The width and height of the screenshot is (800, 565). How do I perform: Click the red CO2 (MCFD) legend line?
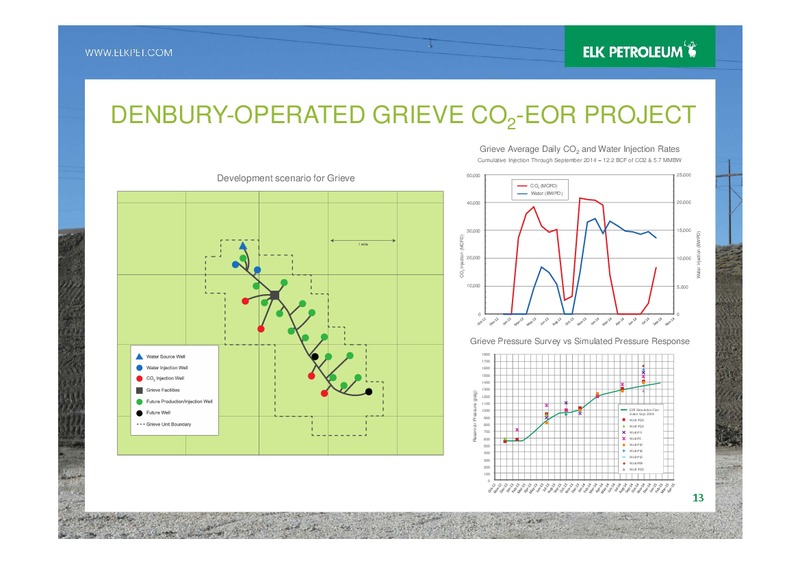(x=522, y=186)
